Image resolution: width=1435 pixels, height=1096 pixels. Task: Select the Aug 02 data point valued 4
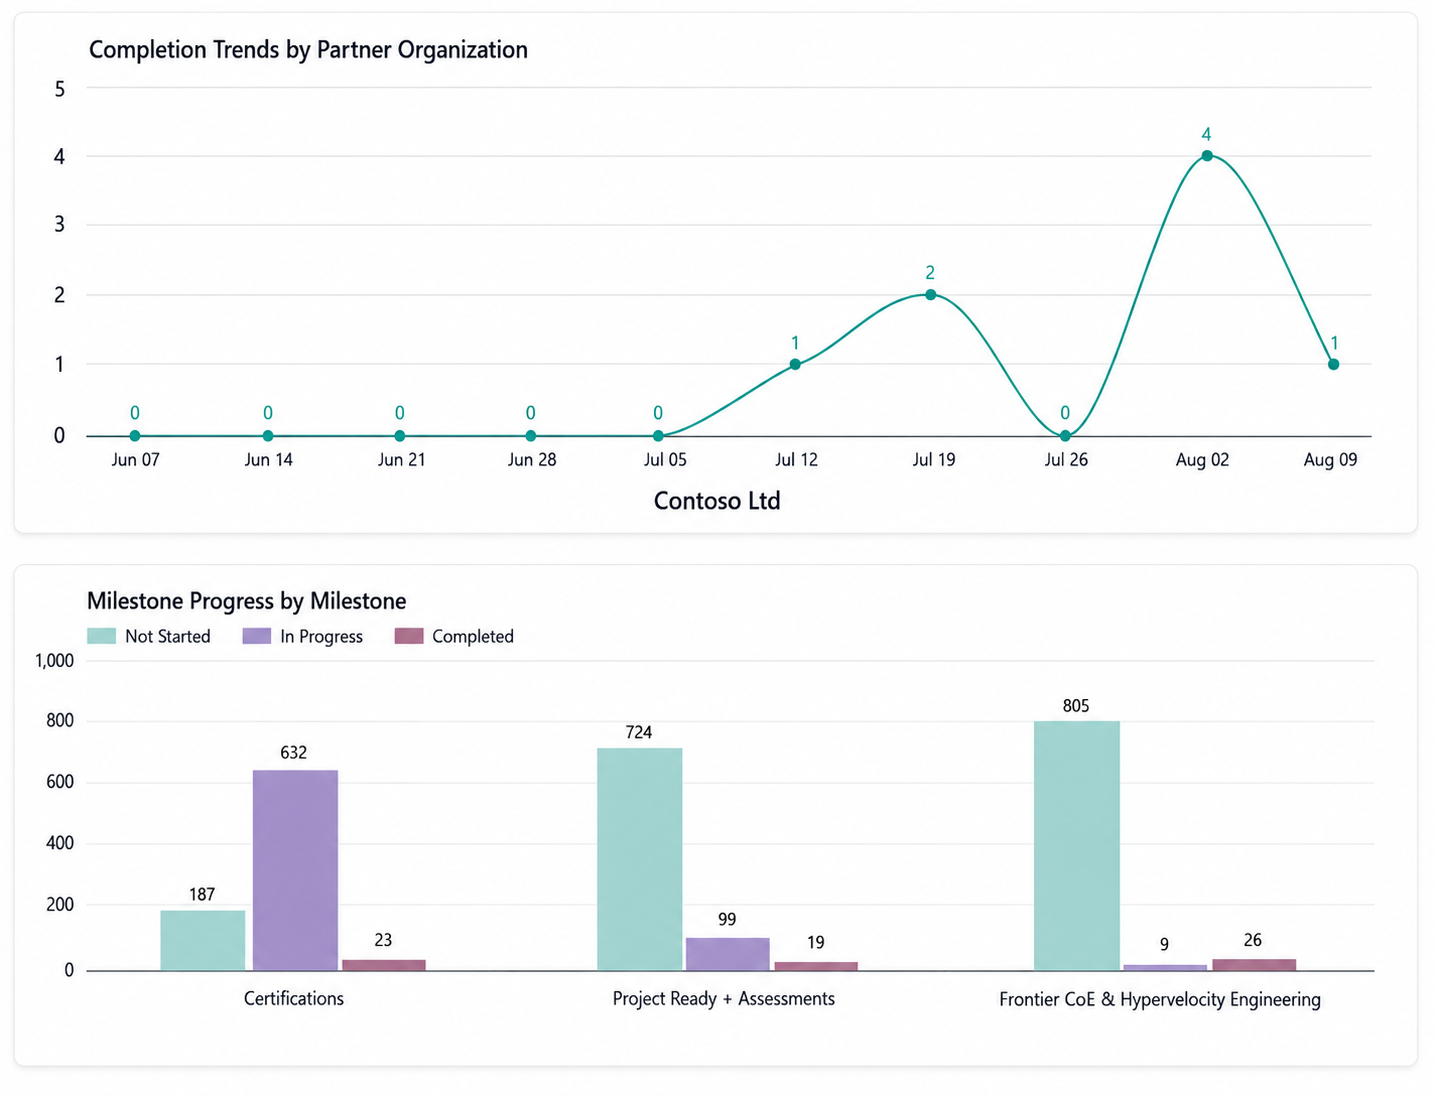tap(1207, 156)
